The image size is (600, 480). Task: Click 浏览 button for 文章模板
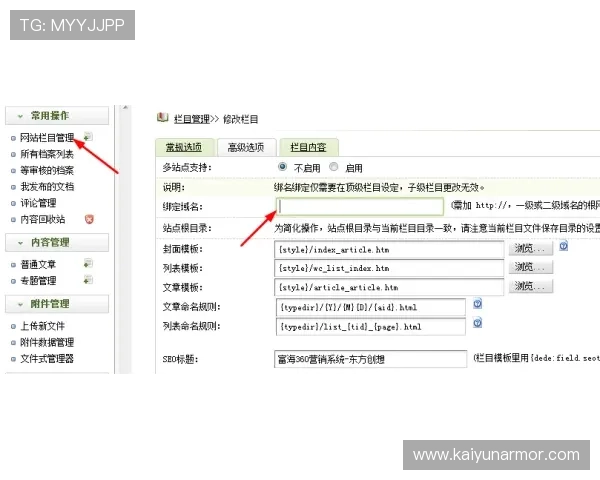tap(531, 286)
